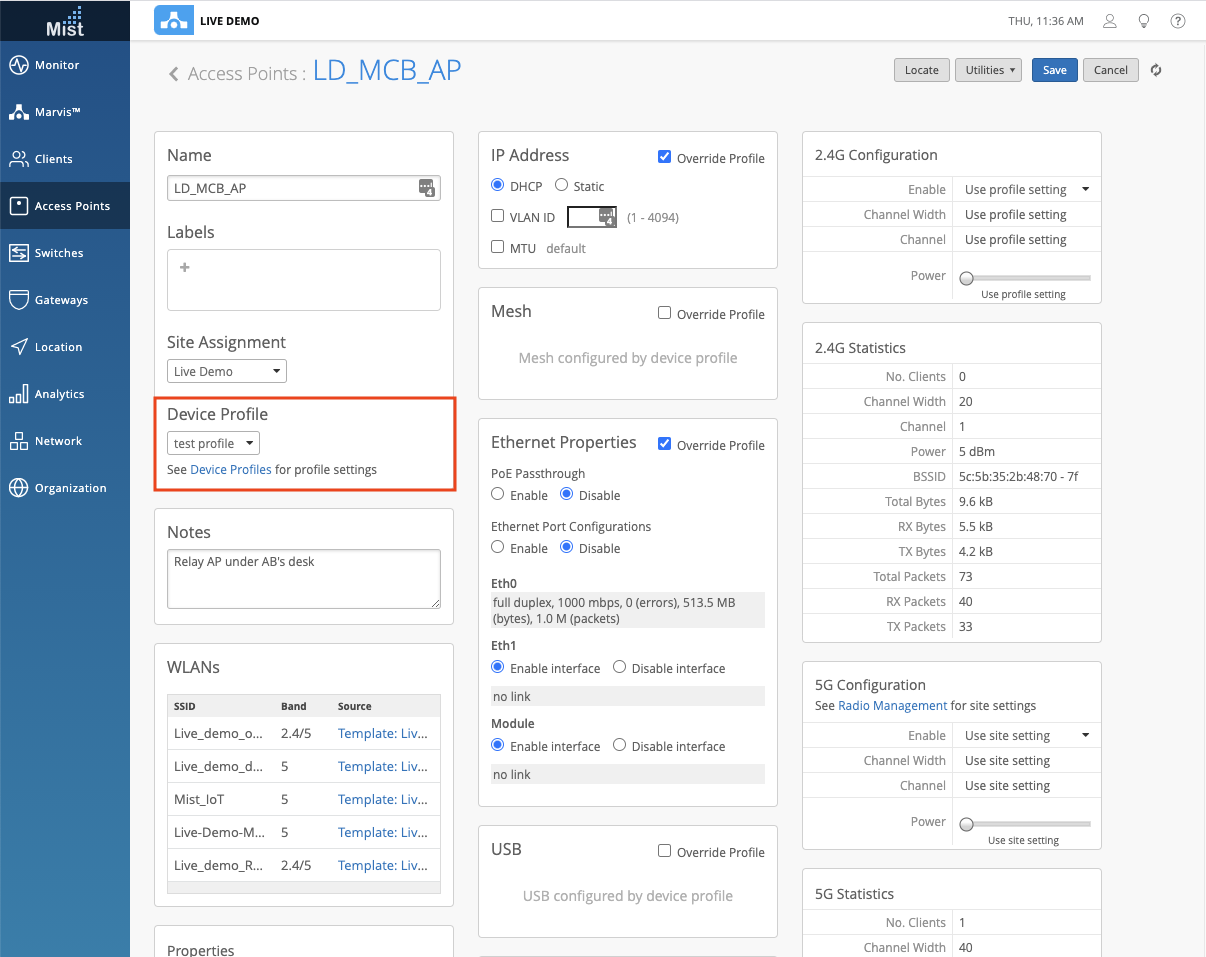Viewport: 1206px width, 957px height.
Task: Select the Static IP address radio button
Action: click(561, 185)
